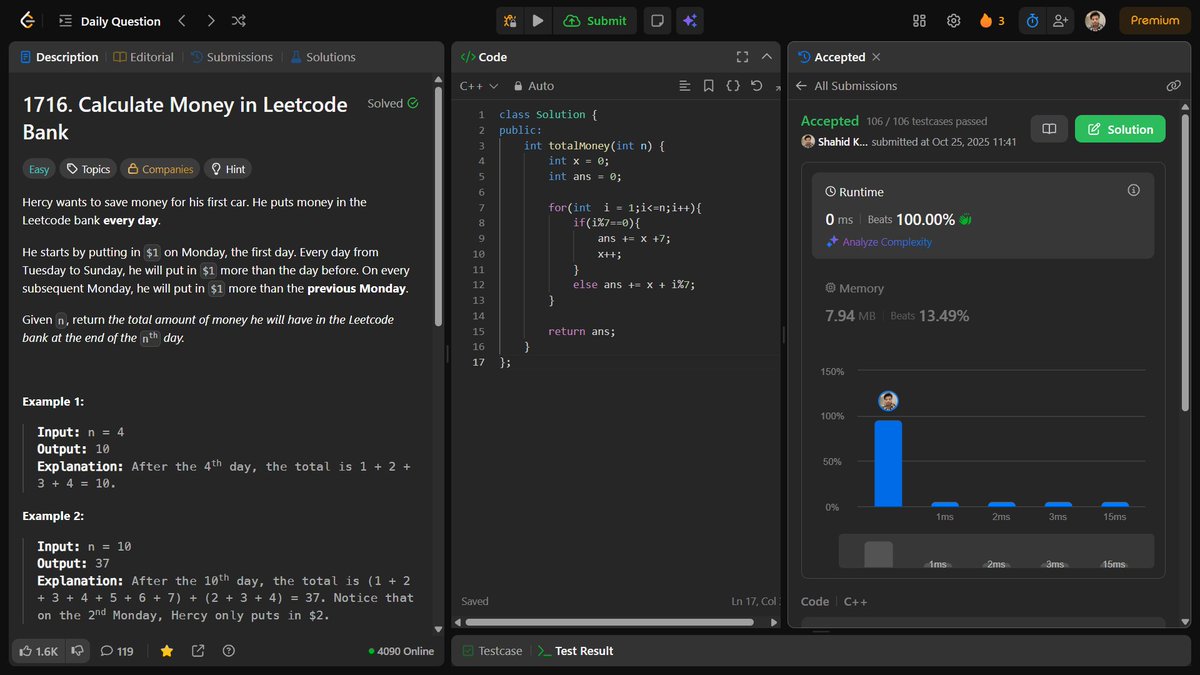Click Analyze Complexity link
The height and width of the screenshot is (675, 1200).
click(x=879, y=242)
